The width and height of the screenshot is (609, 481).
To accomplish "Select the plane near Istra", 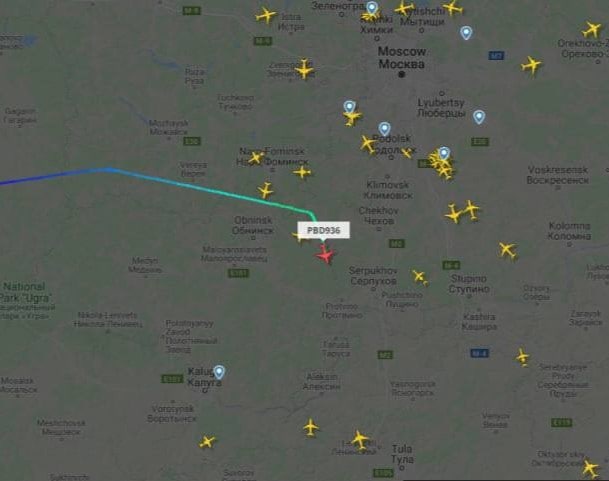I will pyautogui.click(x=266, y=16).
